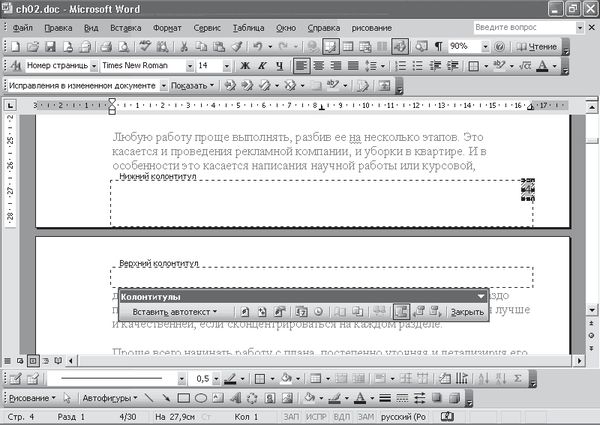This screenshot has height=425, width=600.
Task: Click the Undo arrow icon
Action: (x=258, y=46)
